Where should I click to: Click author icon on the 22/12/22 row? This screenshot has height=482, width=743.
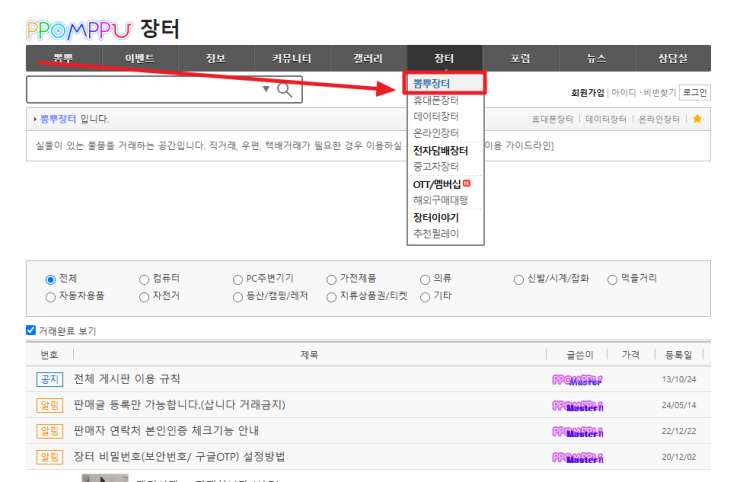coord(577,431)
